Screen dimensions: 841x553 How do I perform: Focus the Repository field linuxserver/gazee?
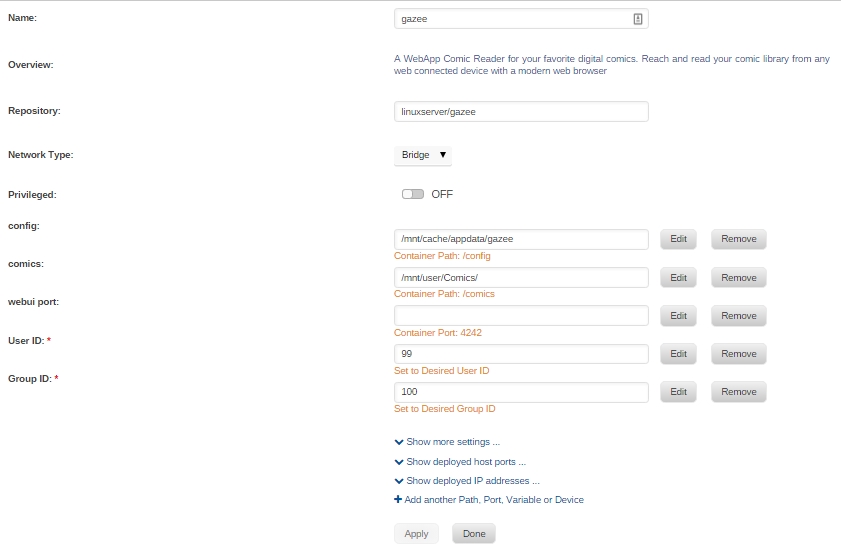pyautogui.click(x=521, y=112)
